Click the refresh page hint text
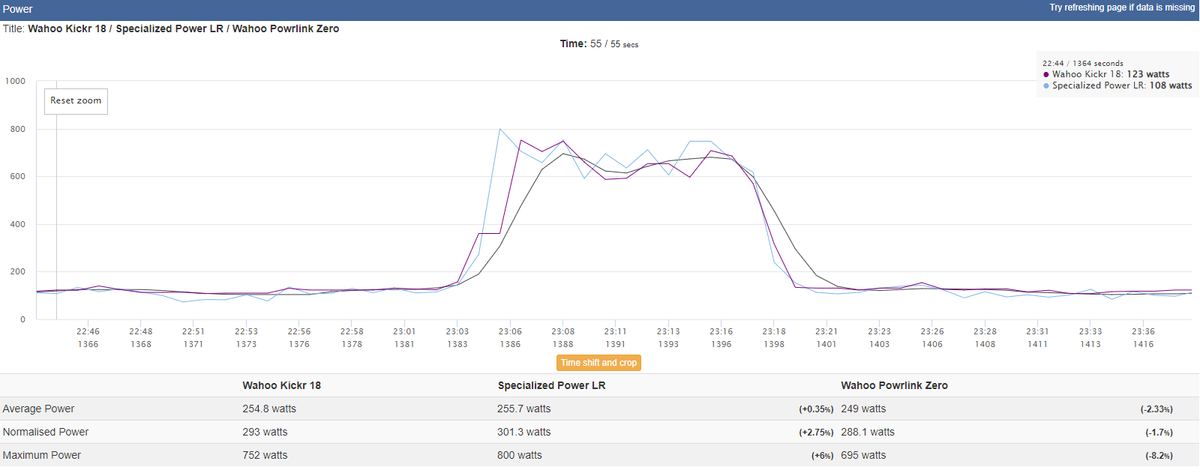 (x=1122, y=8)
